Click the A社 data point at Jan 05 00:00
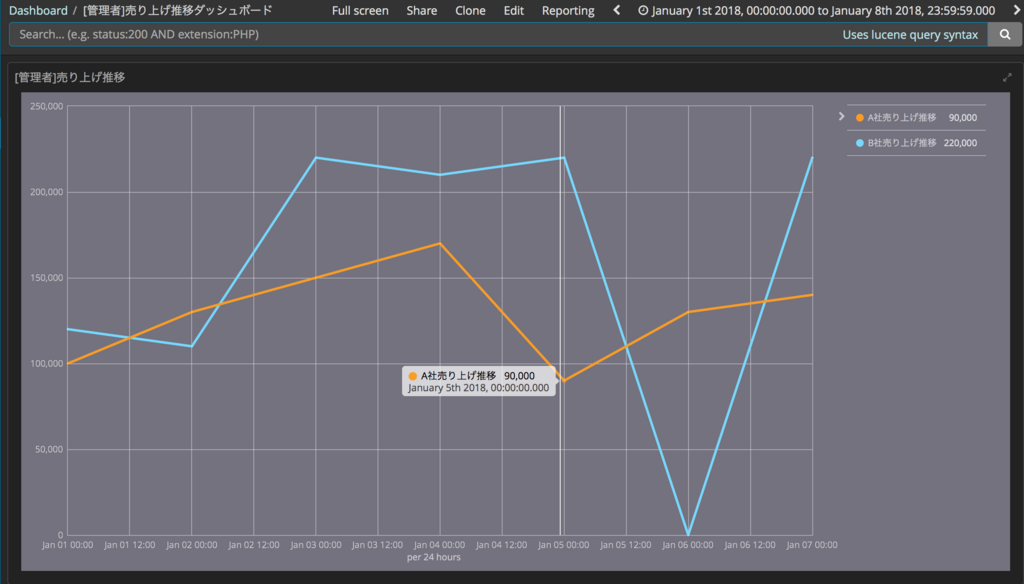 coord(564,381)
